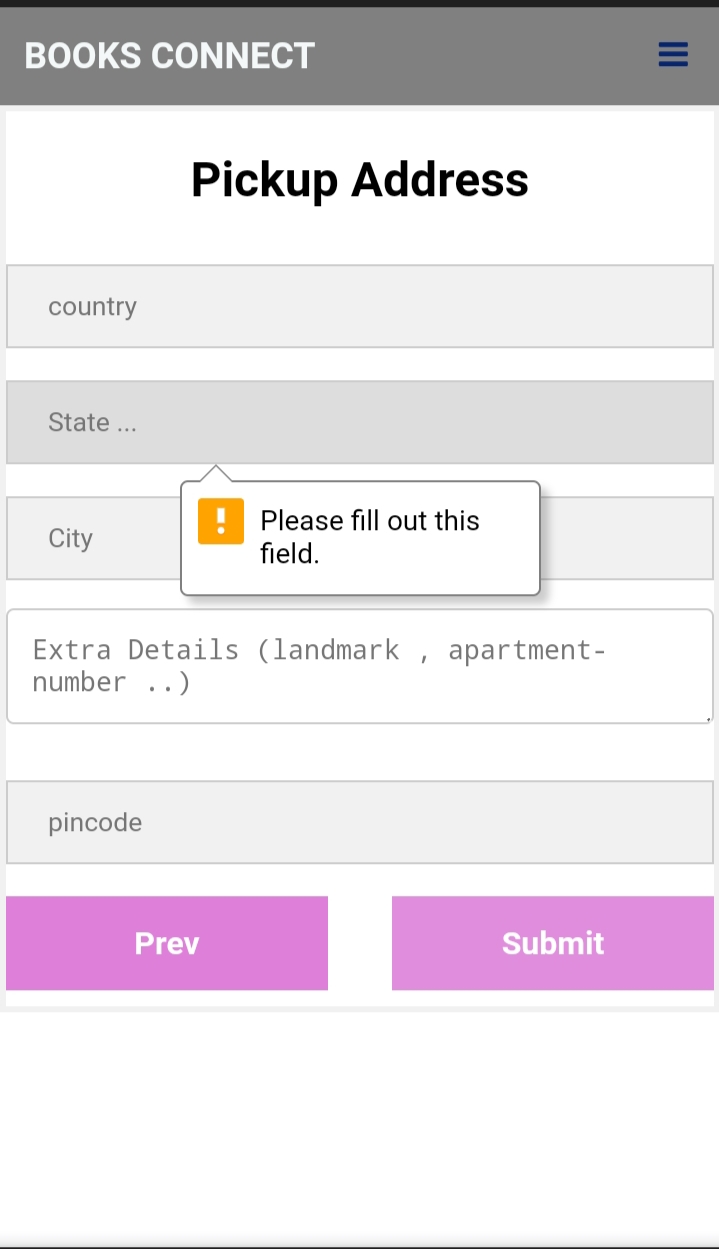This screenshot has width=719, height=1249.
Task: Click the white gap between Prev and Submit
Action: tap(359, 943)
